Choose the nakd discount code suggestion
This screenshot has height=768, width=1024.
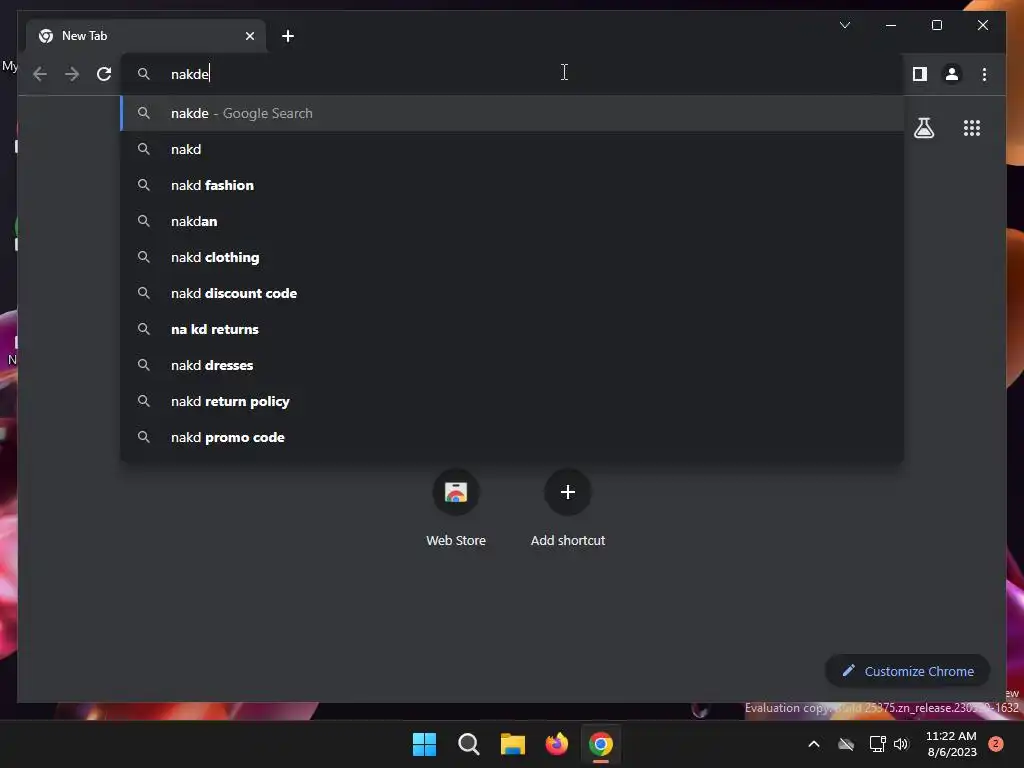tap(512, 293)
